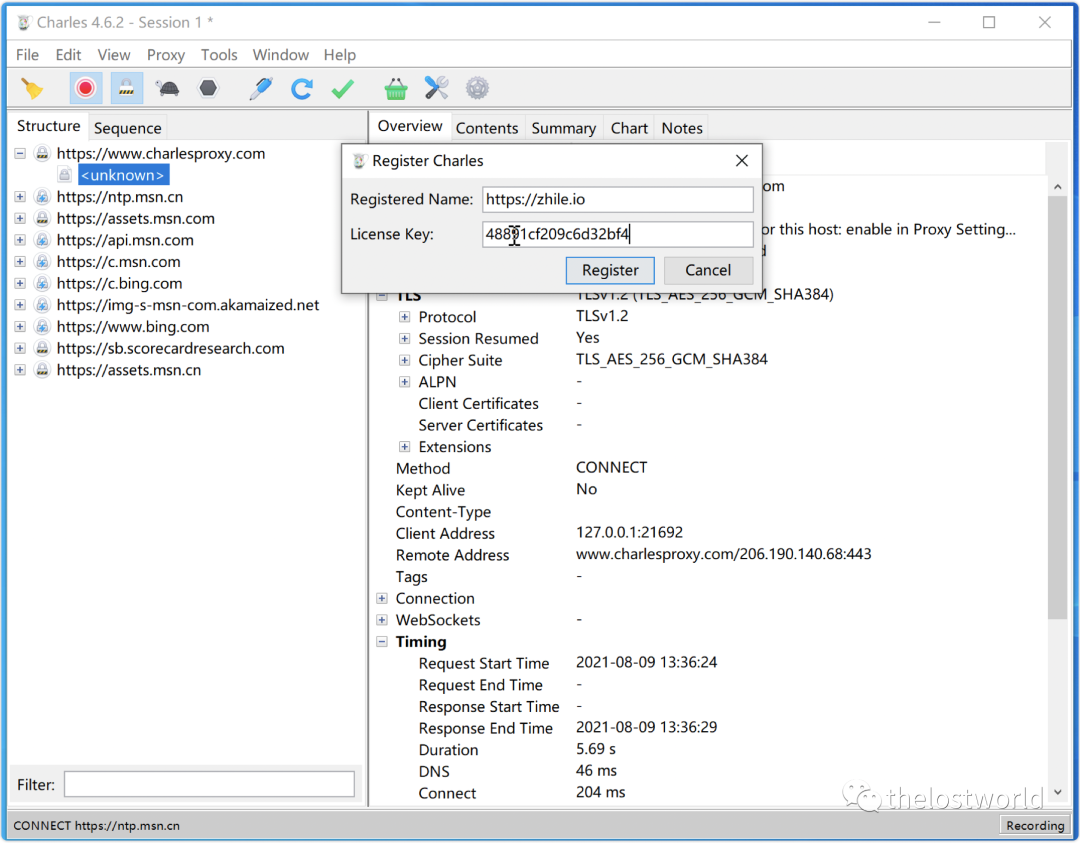Expand the assets.msn.cn host node
The image size is (1080, 844).
tap(20, 370)
